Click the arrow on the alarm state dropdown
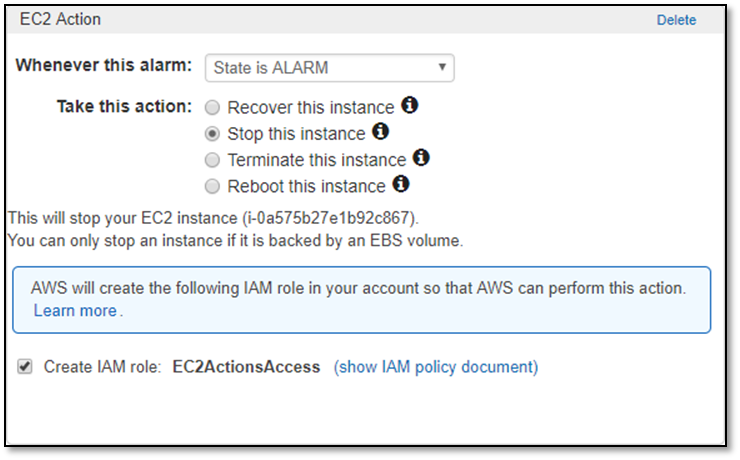This screenshot has width=740, height=460. [x=442, y=67]
